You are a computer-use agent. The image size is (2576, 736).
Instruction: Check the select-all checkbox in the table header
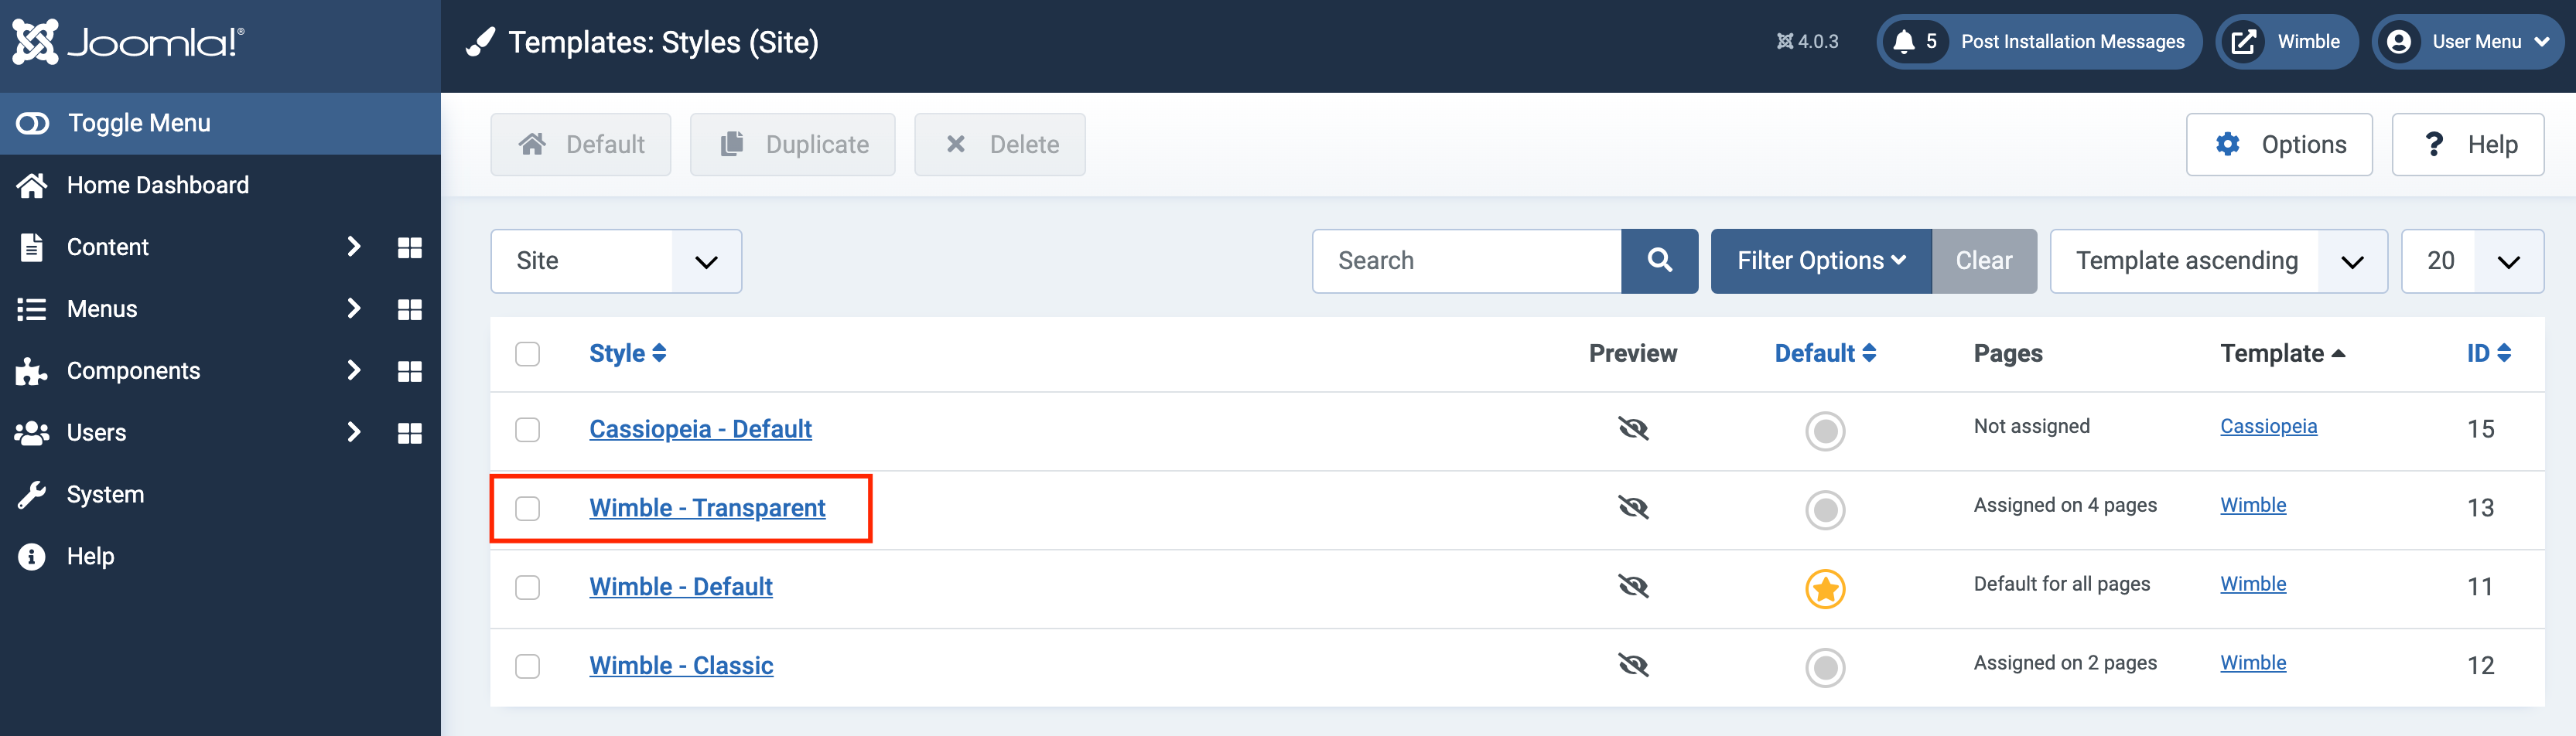click(x=528, y=353)
